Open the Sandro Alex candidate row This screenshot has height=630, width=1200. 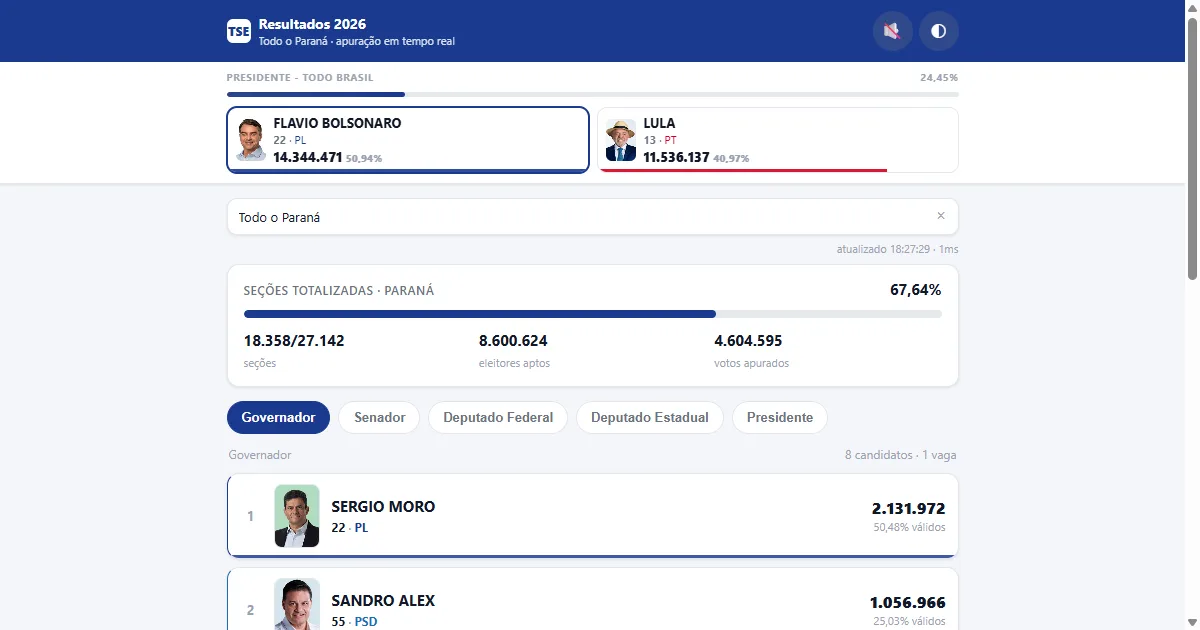coord(592,599)
